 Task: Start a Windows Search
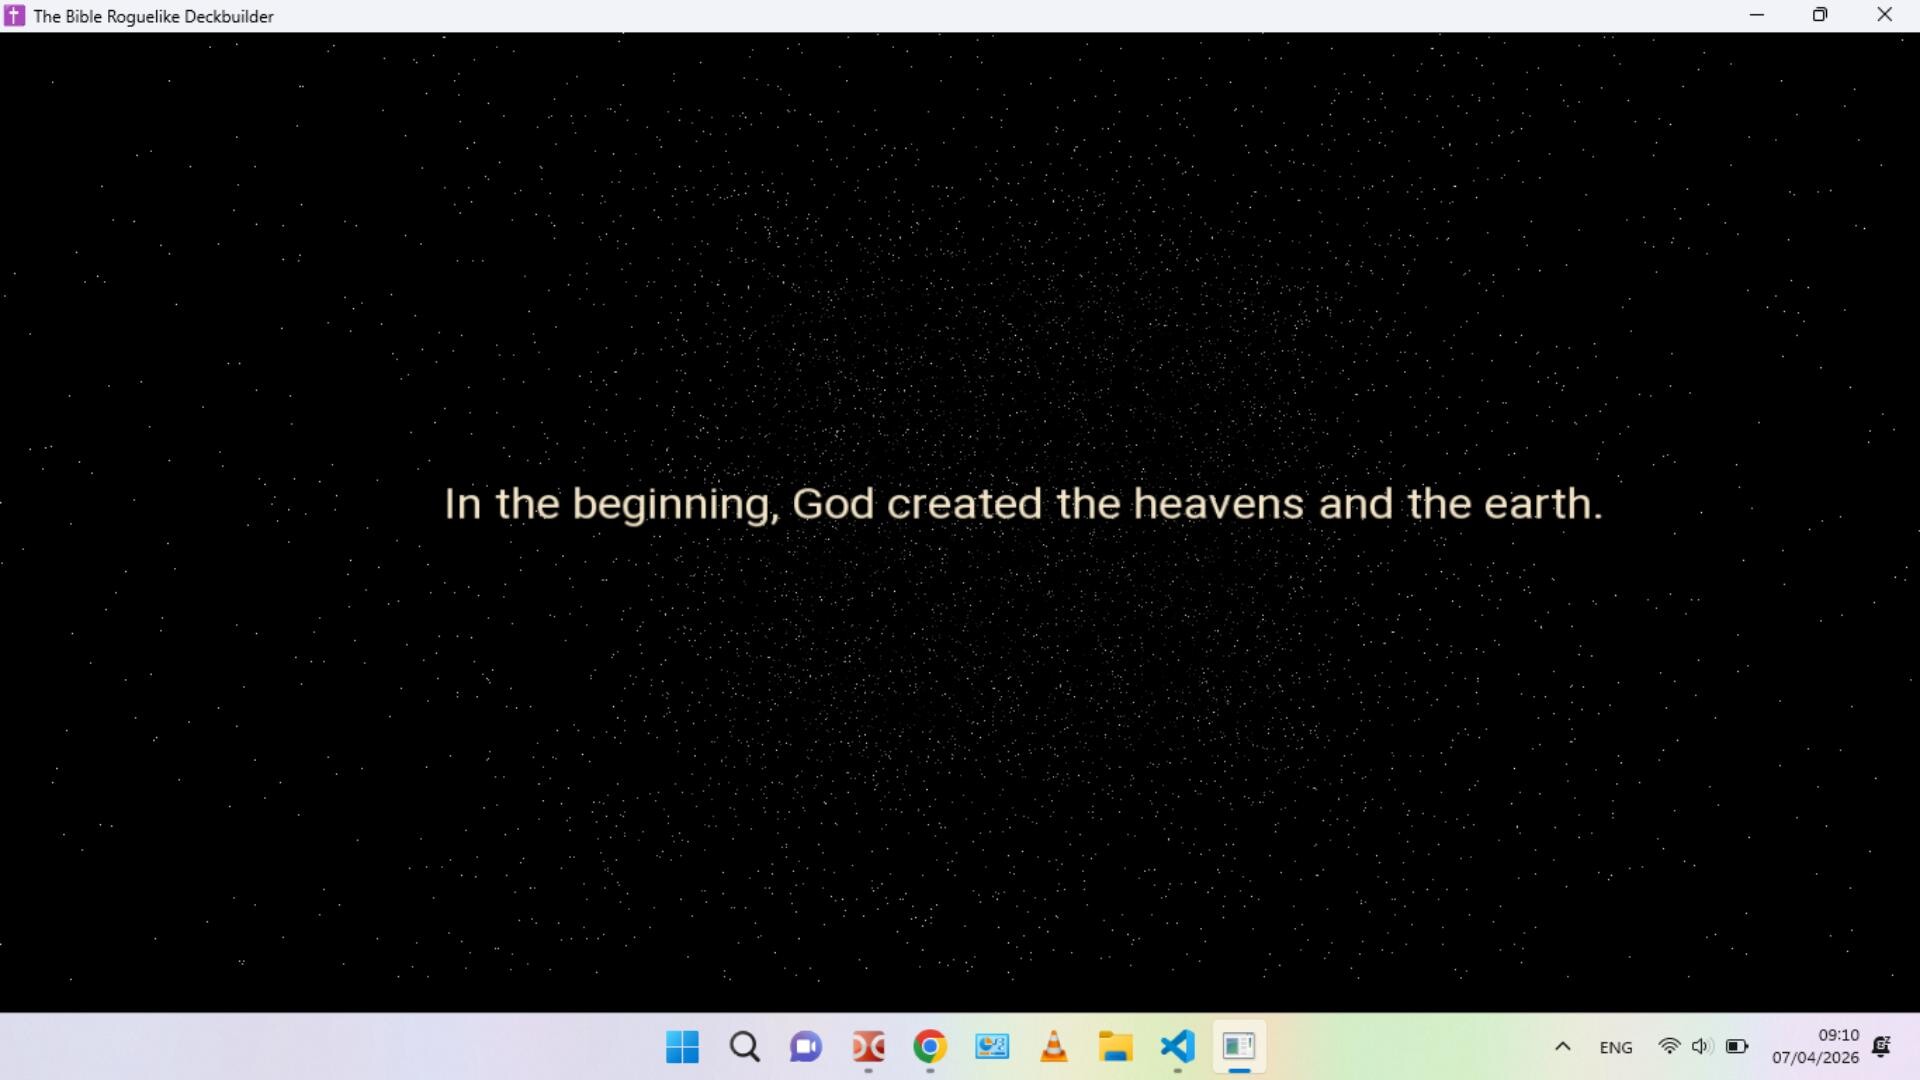(x=744, y=1047)
